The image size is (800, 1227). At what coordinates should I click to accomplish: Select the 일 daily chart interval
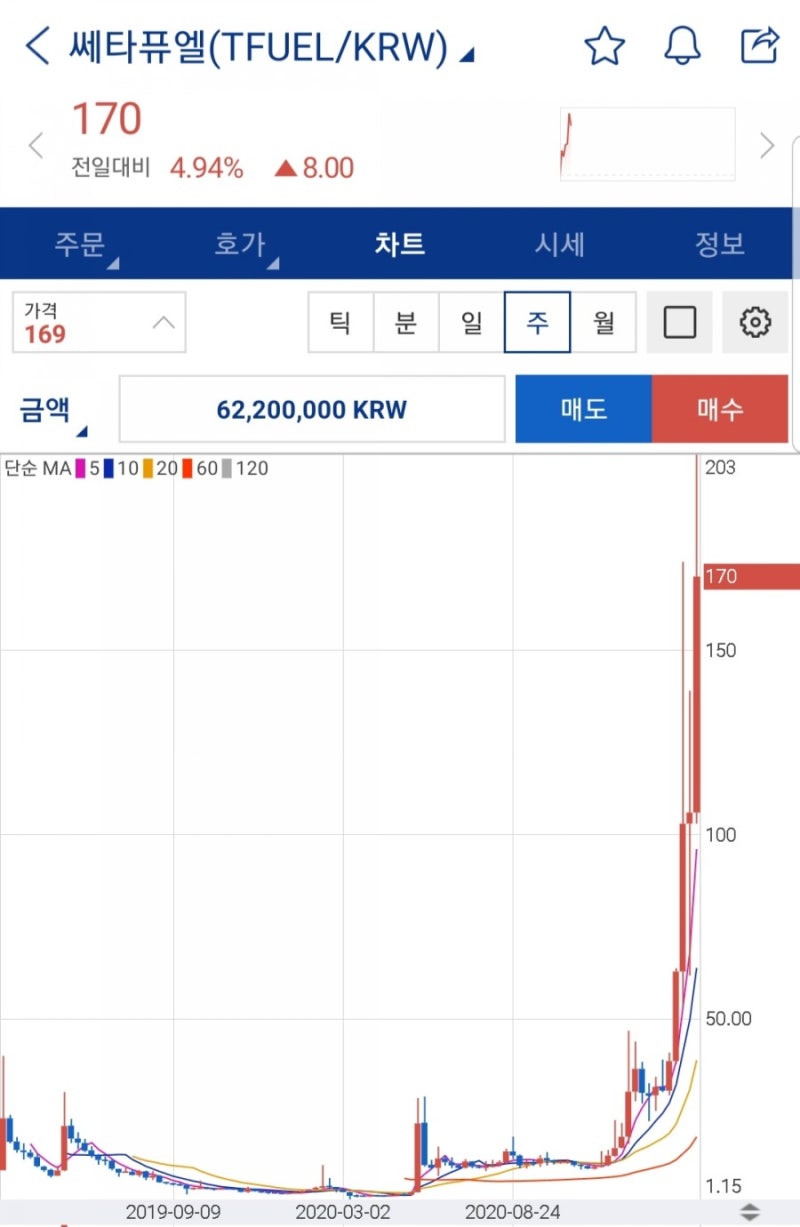coord(472,322)
